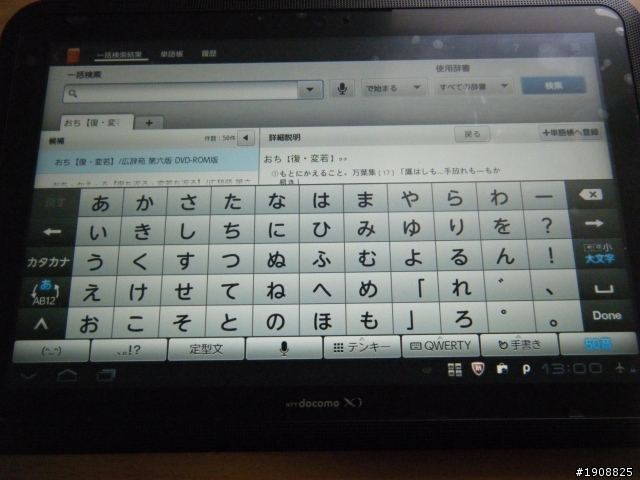
Task: Tap the た key
Action: (x=233, y=201)
